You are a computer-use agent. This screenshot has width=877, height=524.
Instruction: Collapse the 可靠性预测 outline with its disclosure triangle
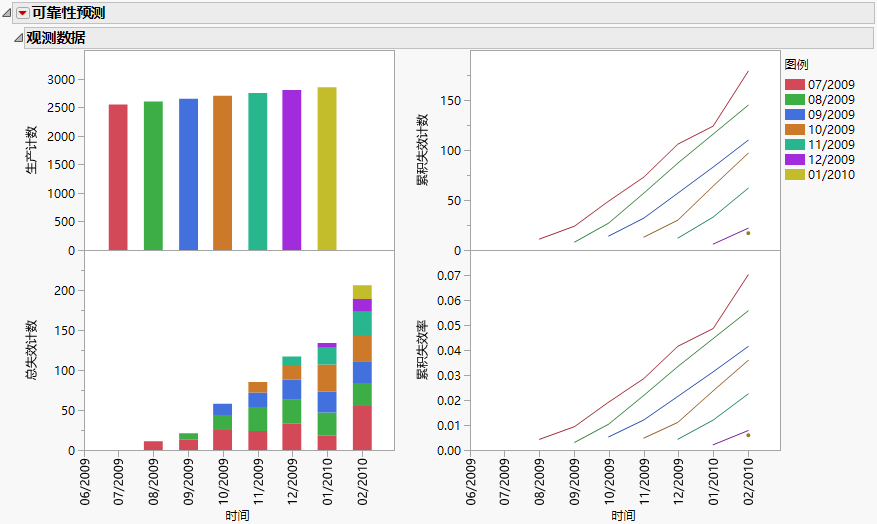tap(8, 13)
